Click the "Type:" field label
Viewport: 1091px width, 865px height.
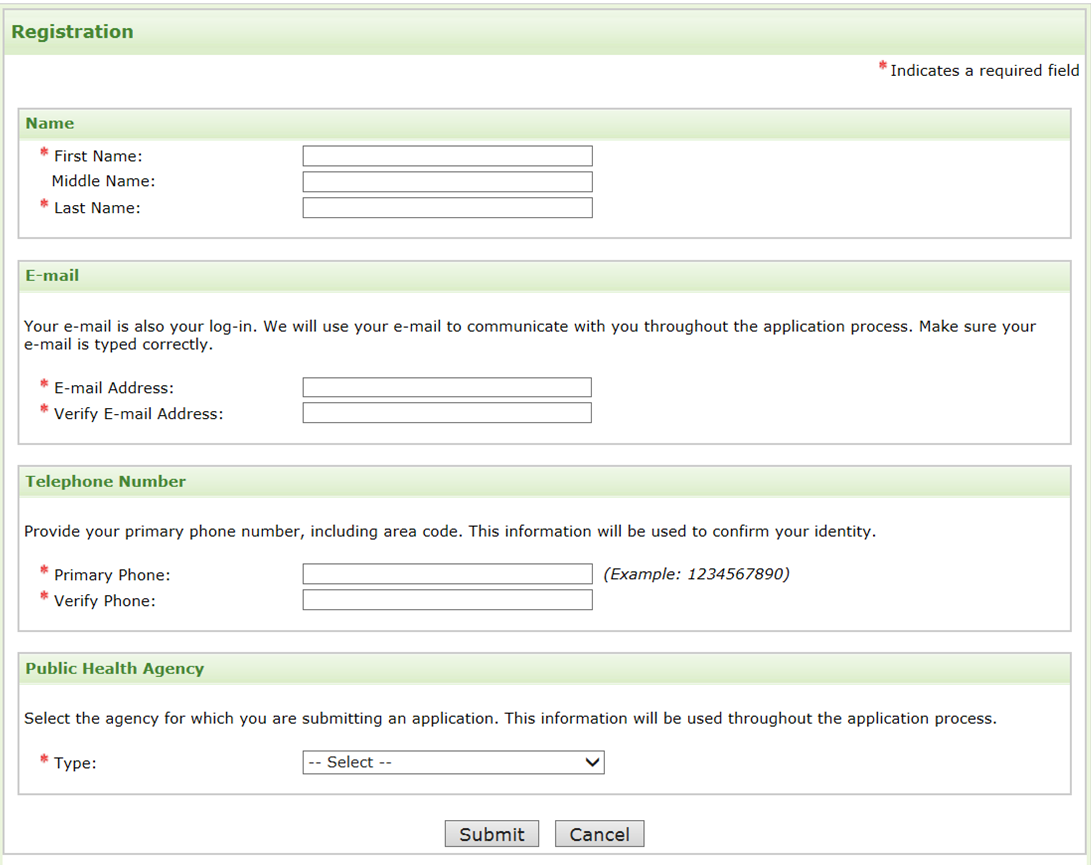tap(75, 763)
